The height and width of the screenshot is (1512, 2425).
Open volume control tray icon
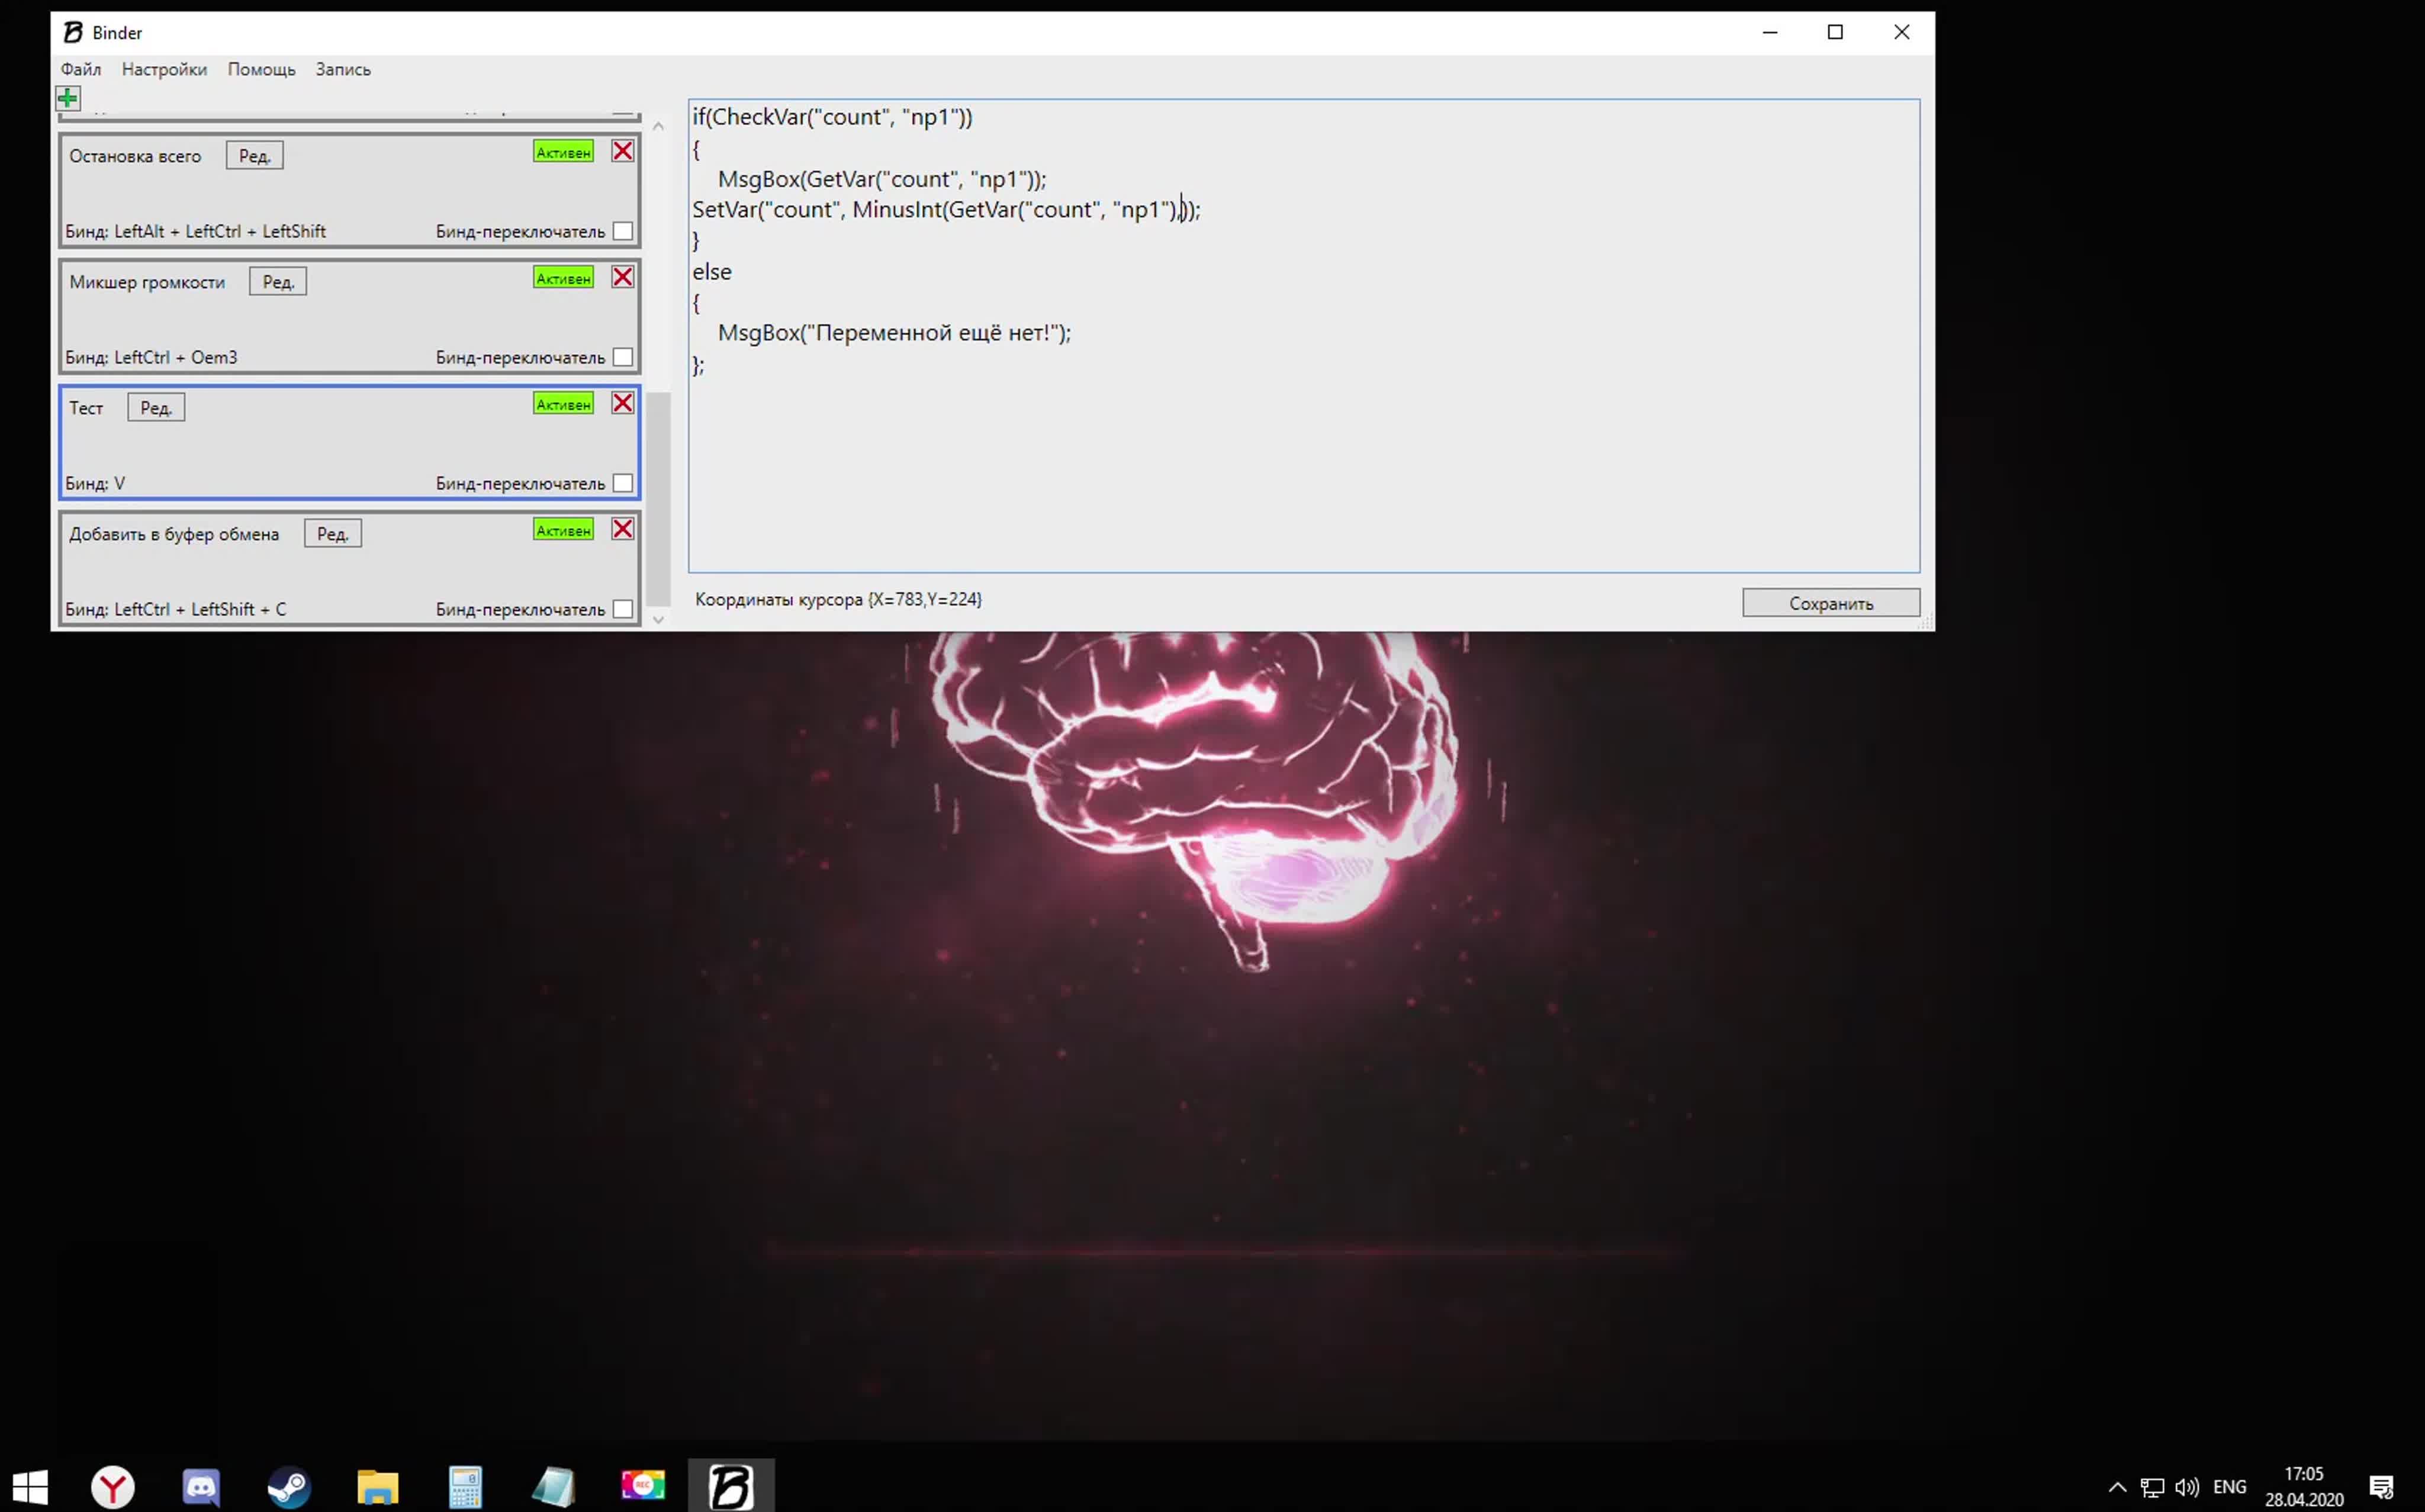point(2186,1487)
